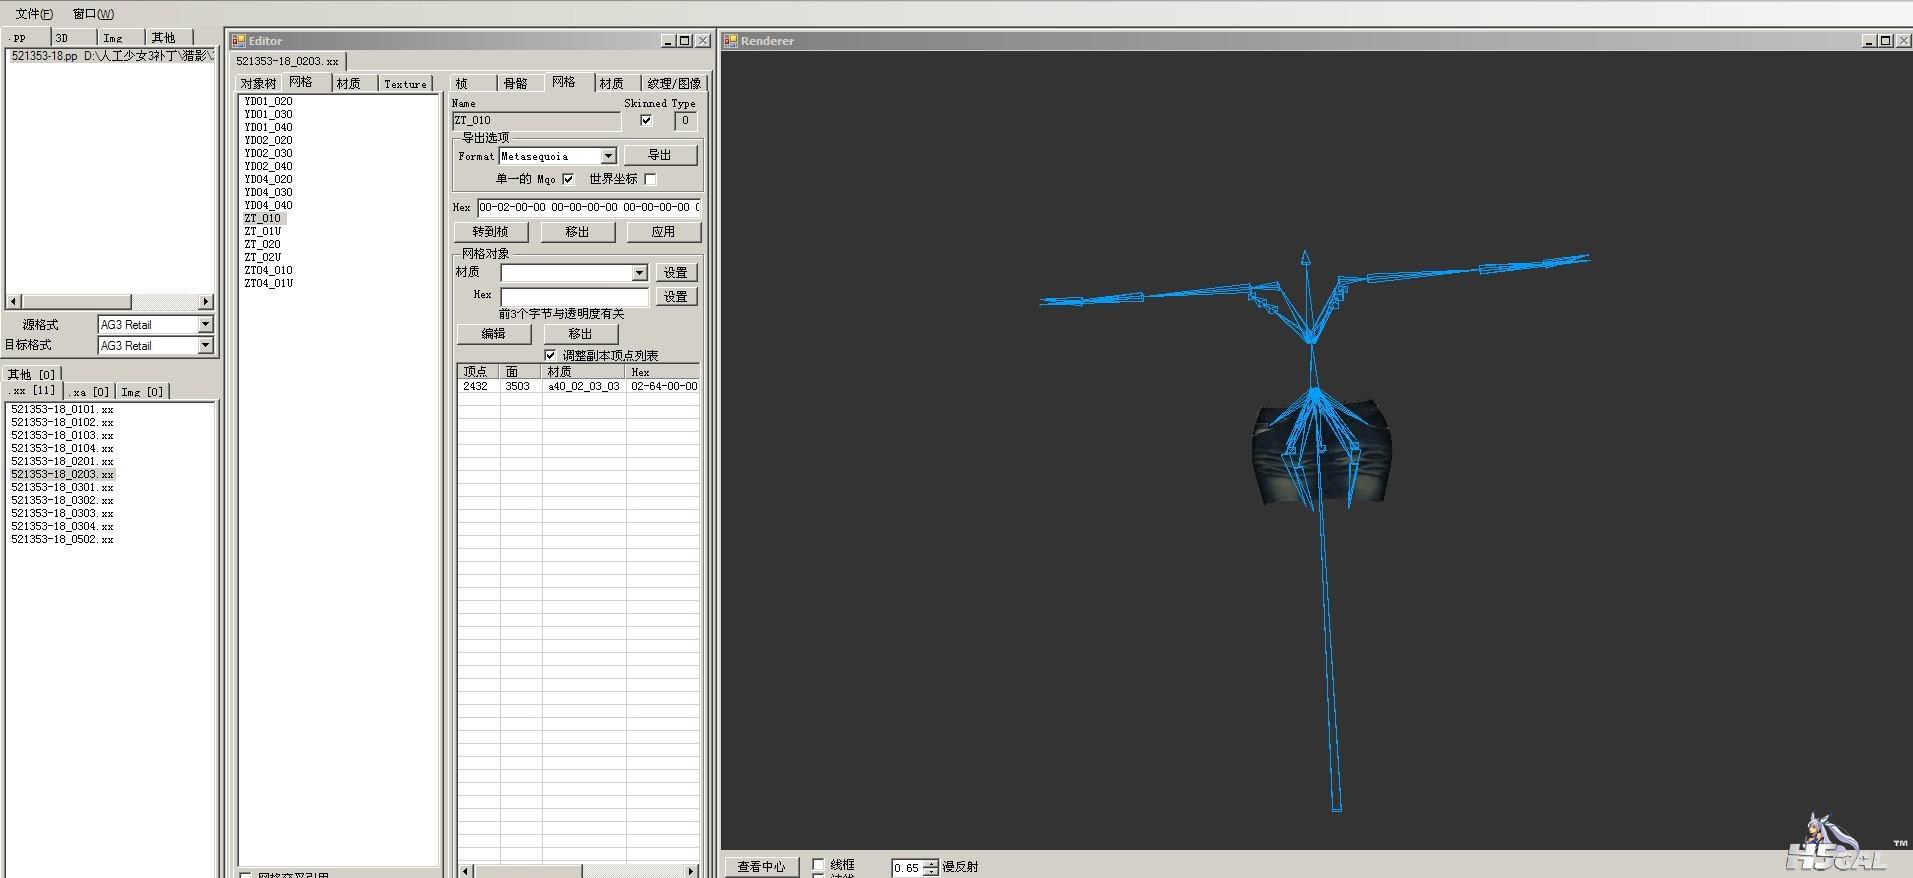Open the Format Metasequoia dropdown
Screen dimensions: 1913x878
608,156
